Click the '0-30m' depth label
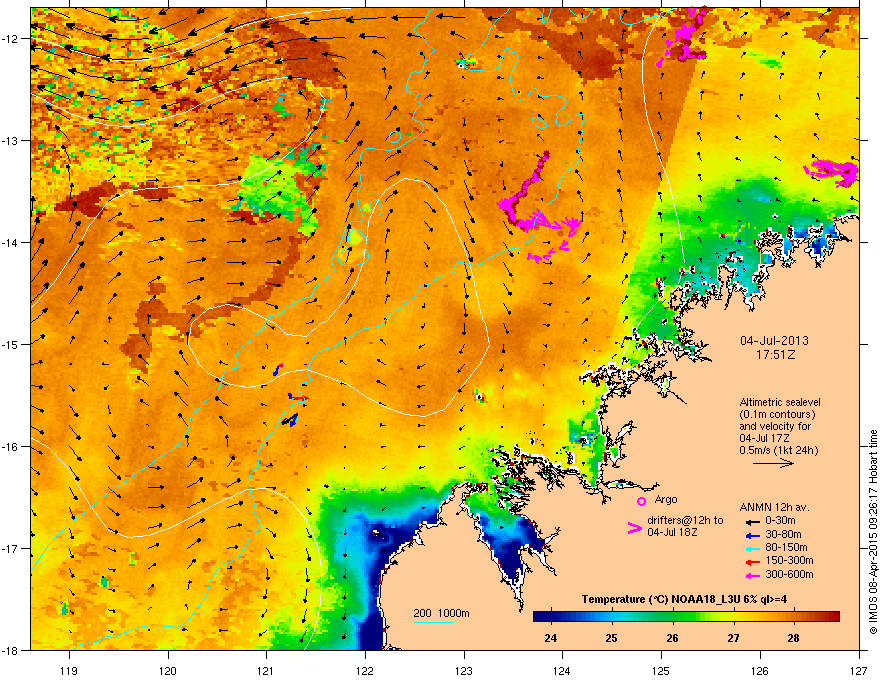This screenshot has height=680, width=880. [780, 521]
